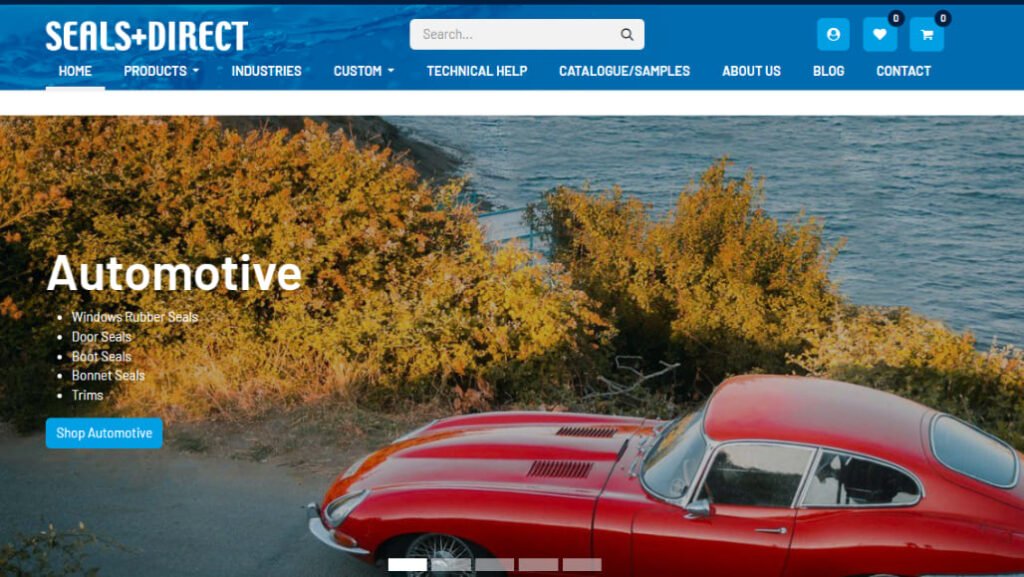
Task: Select the third carousel slide indicator
Action: click(494, 565)
